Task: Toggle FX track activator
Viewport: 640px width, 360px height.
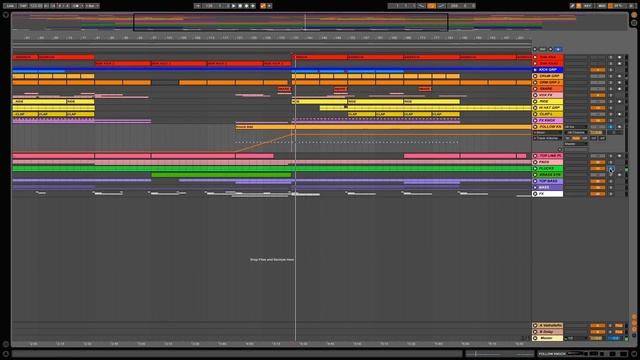Action: point(598,194)
